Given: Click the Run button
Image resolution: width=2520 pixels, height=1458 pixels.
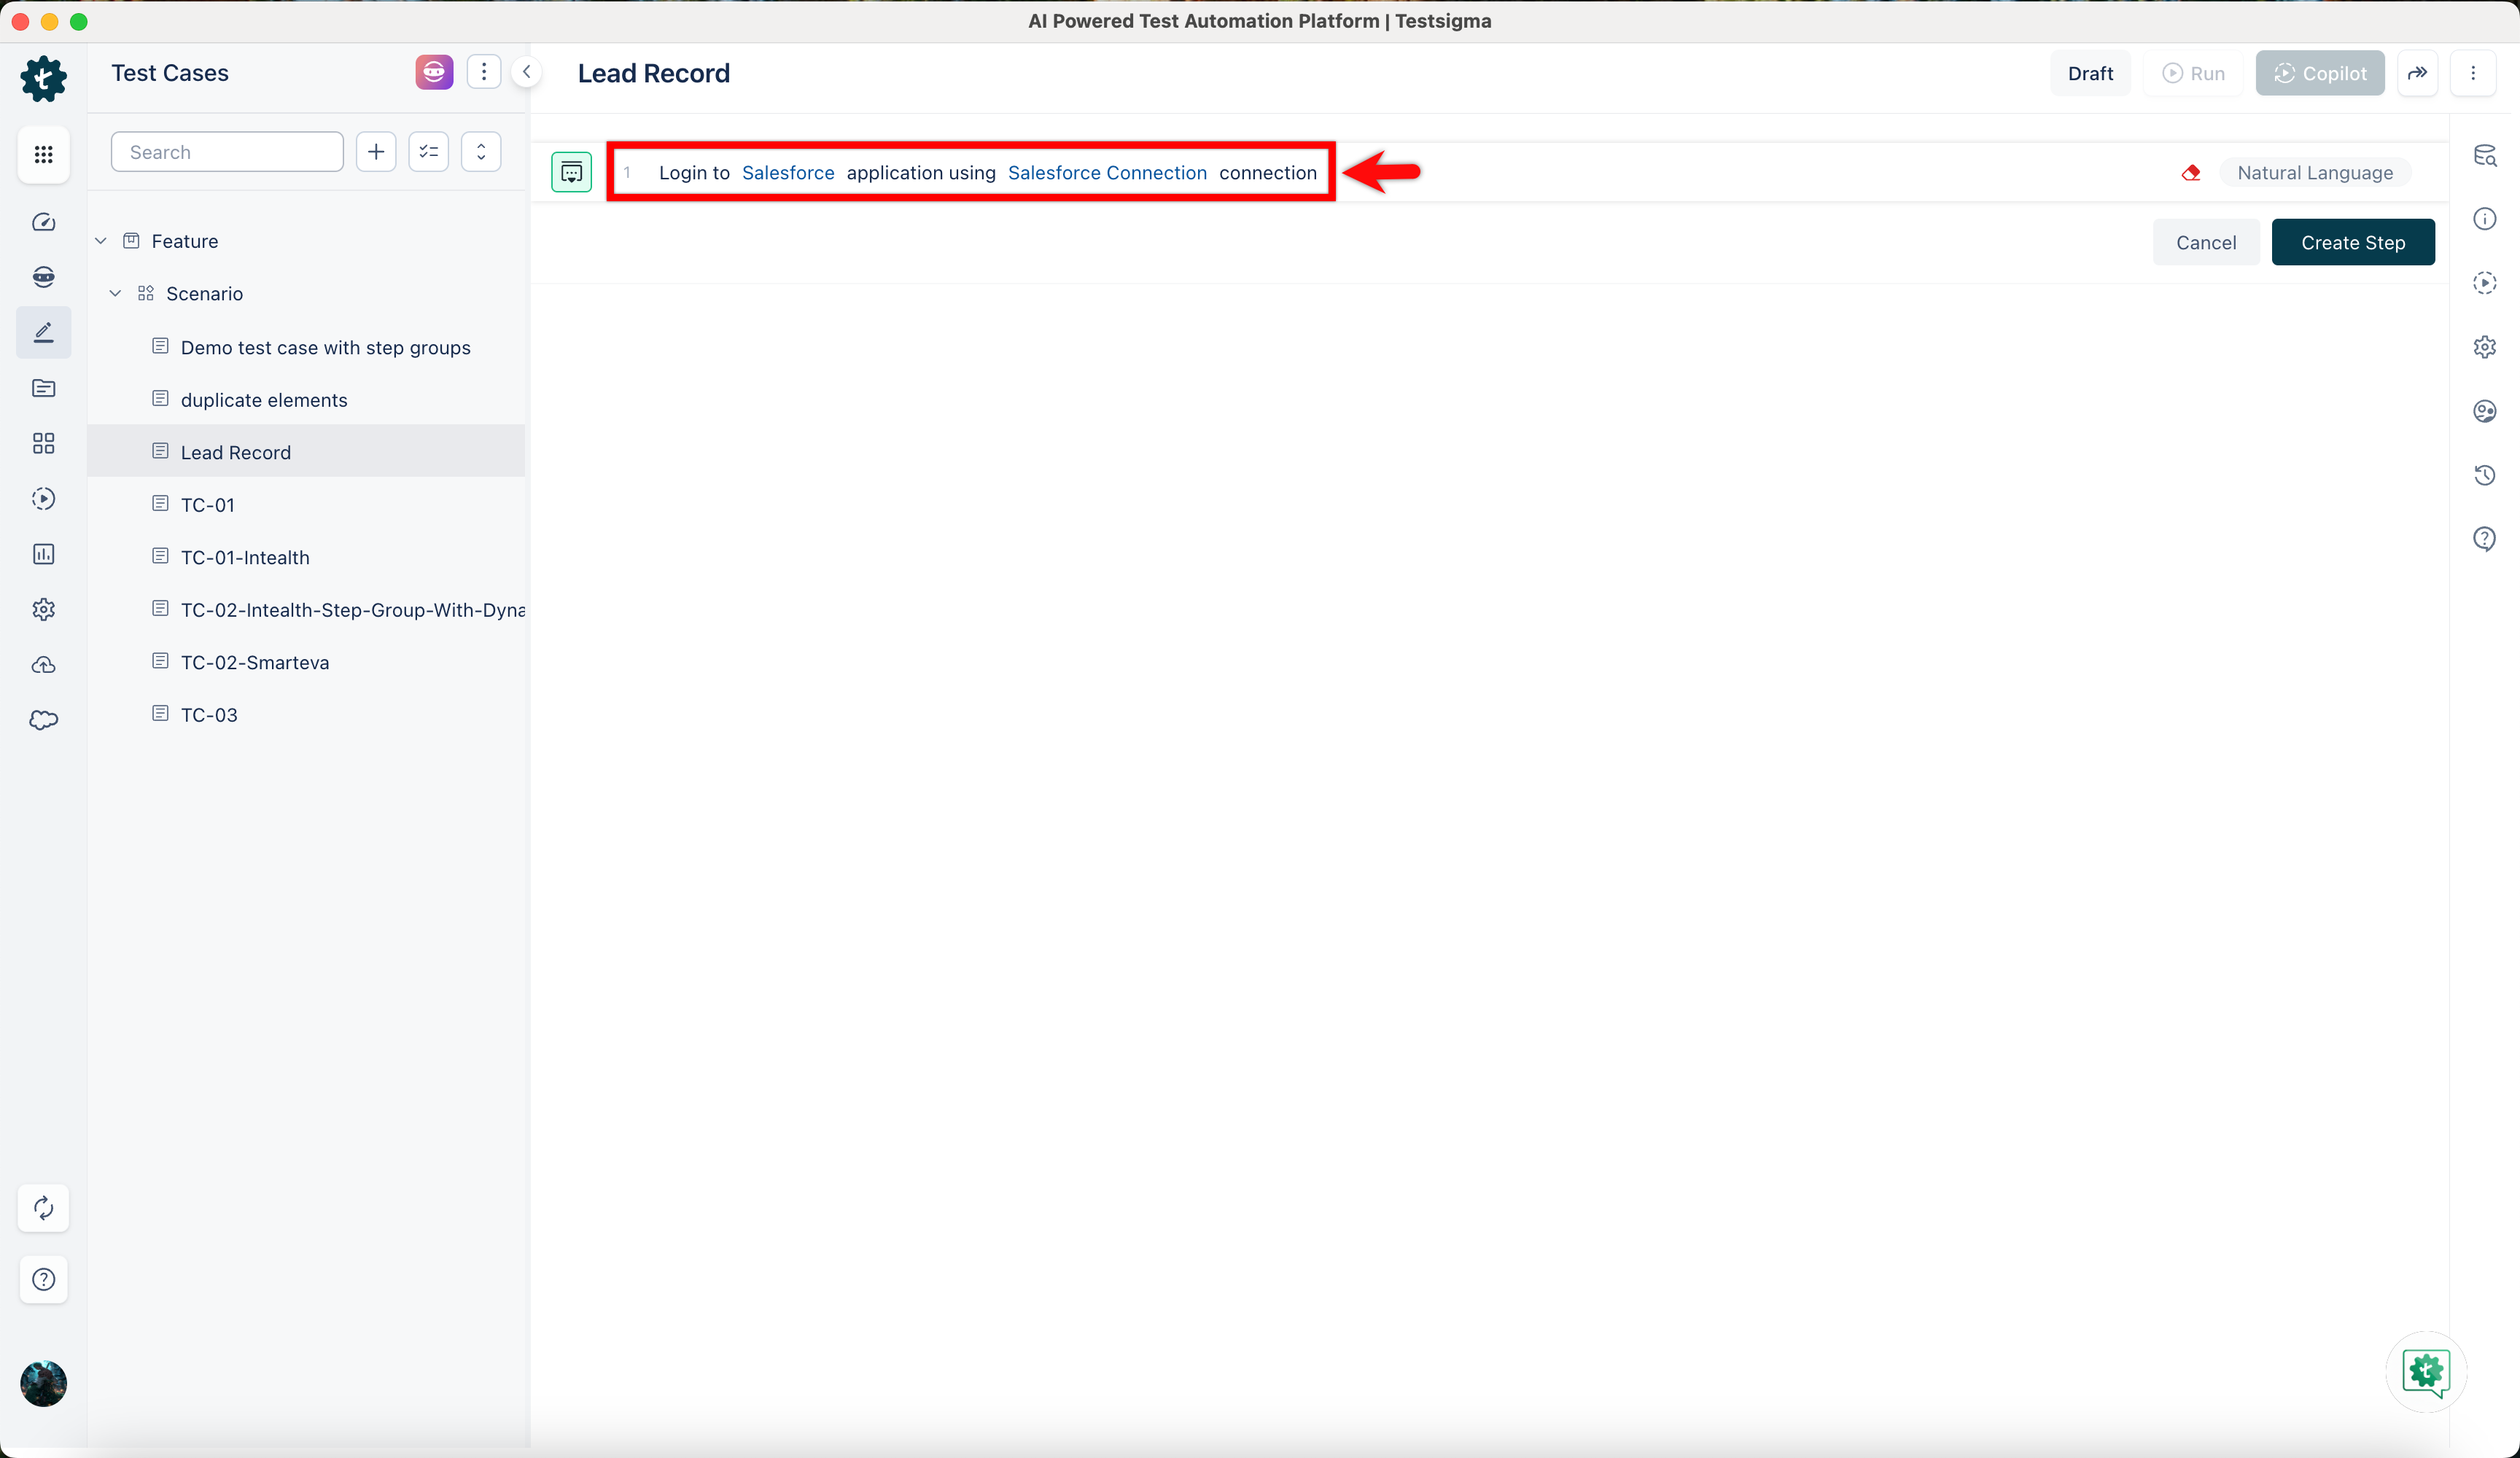Looking at the screenshot, I should pyautogui.click(x=2193, y=73).
